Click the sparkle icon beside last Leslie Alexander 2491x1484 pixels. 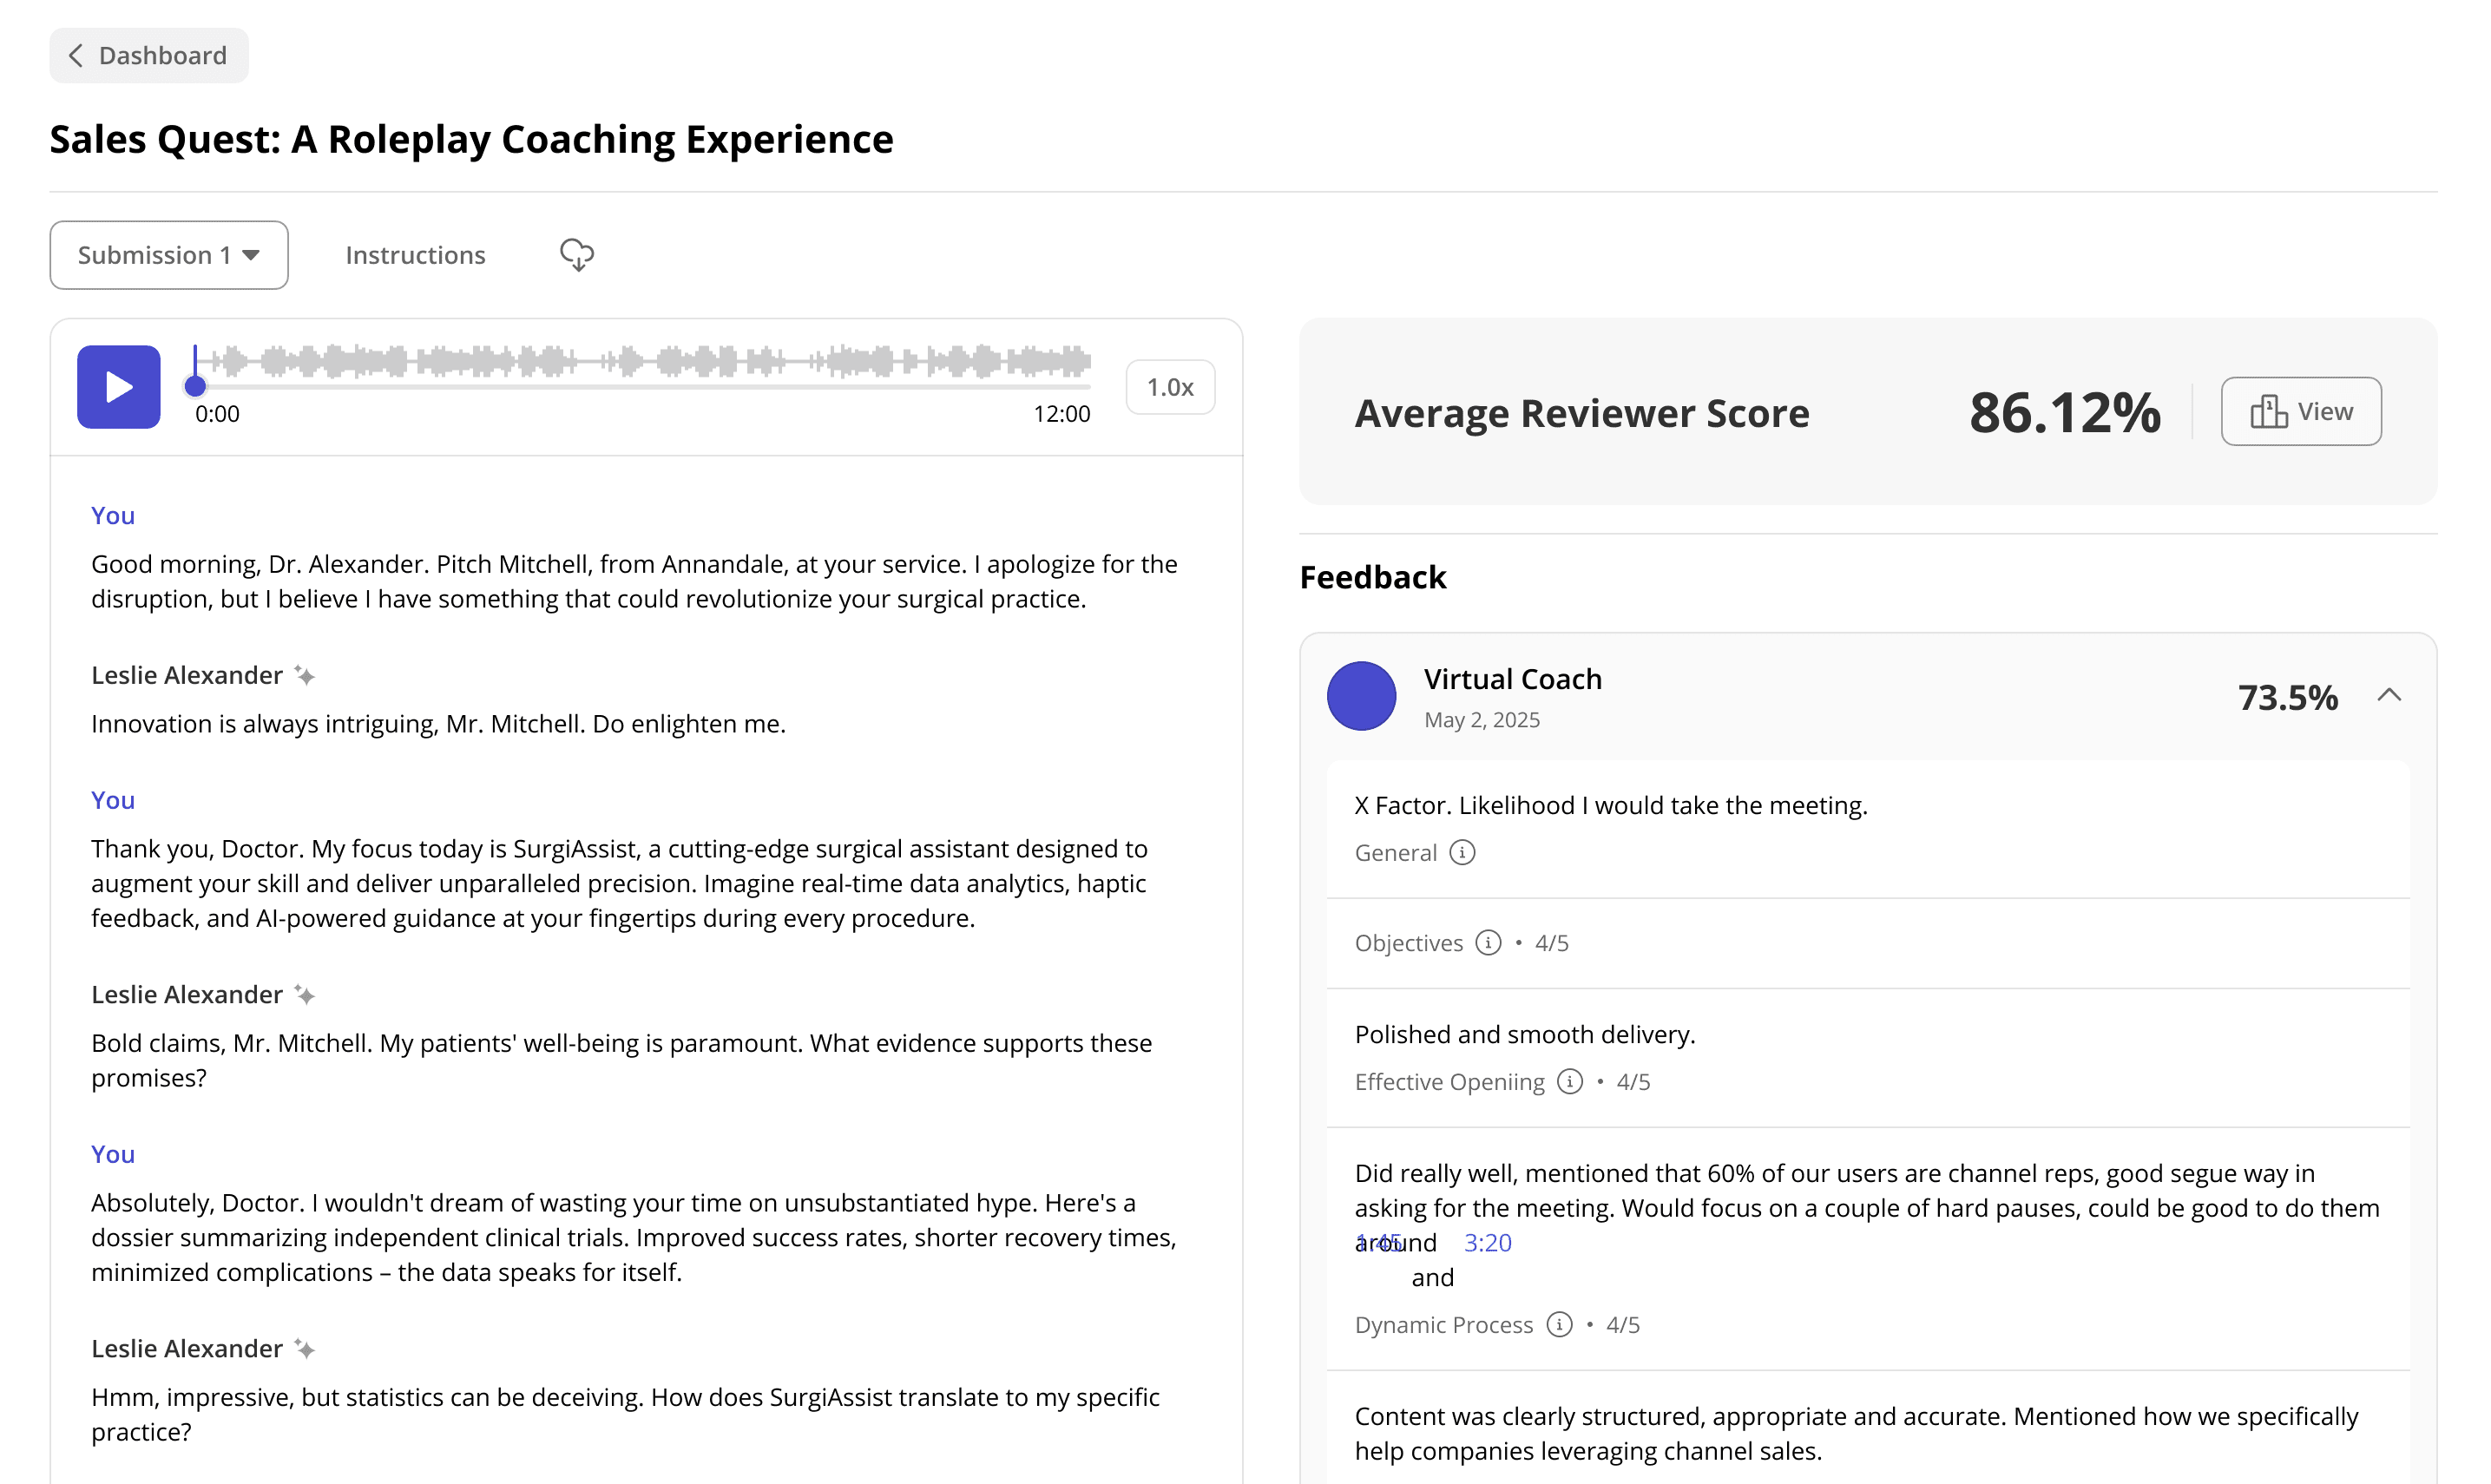pyautogui.click(x=305, y=1350)
